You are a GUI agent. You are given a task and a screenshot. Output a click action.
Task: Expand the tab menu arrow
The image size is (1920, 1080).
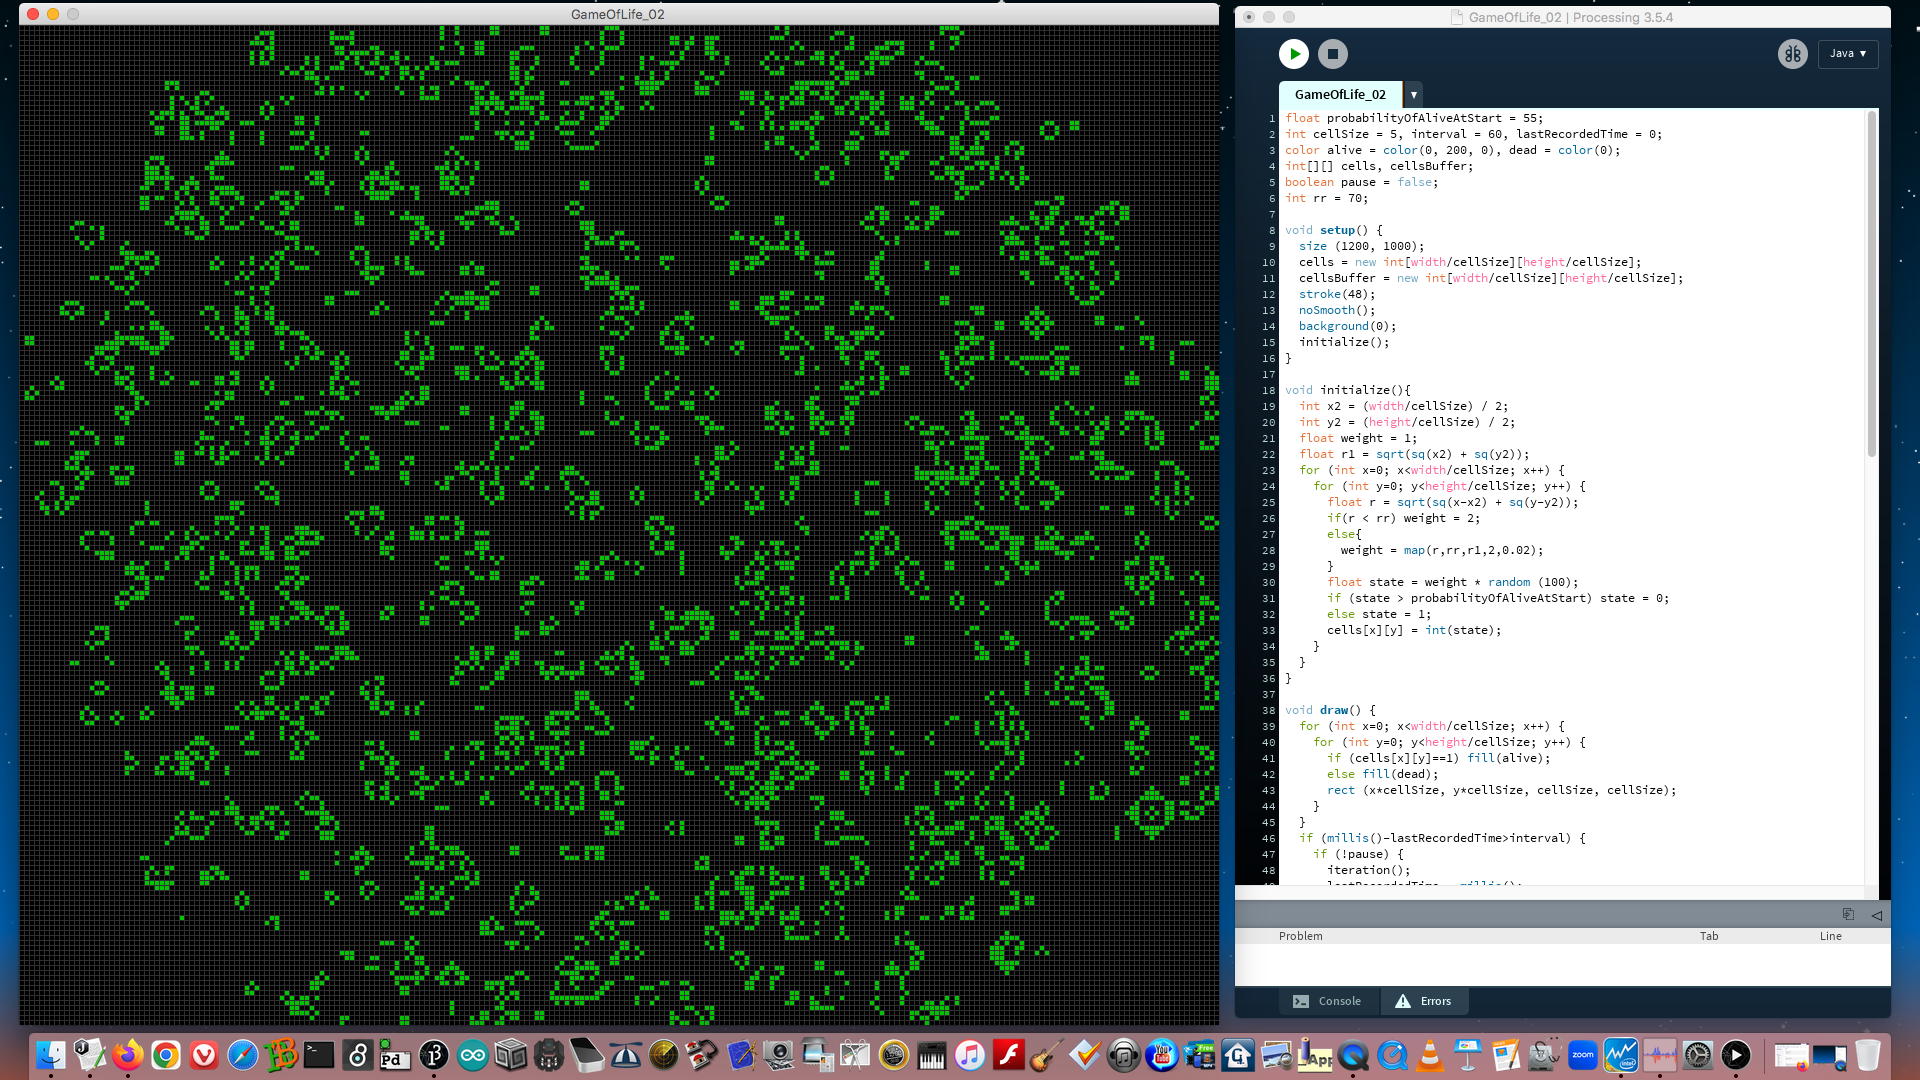tap(1413, 95)
